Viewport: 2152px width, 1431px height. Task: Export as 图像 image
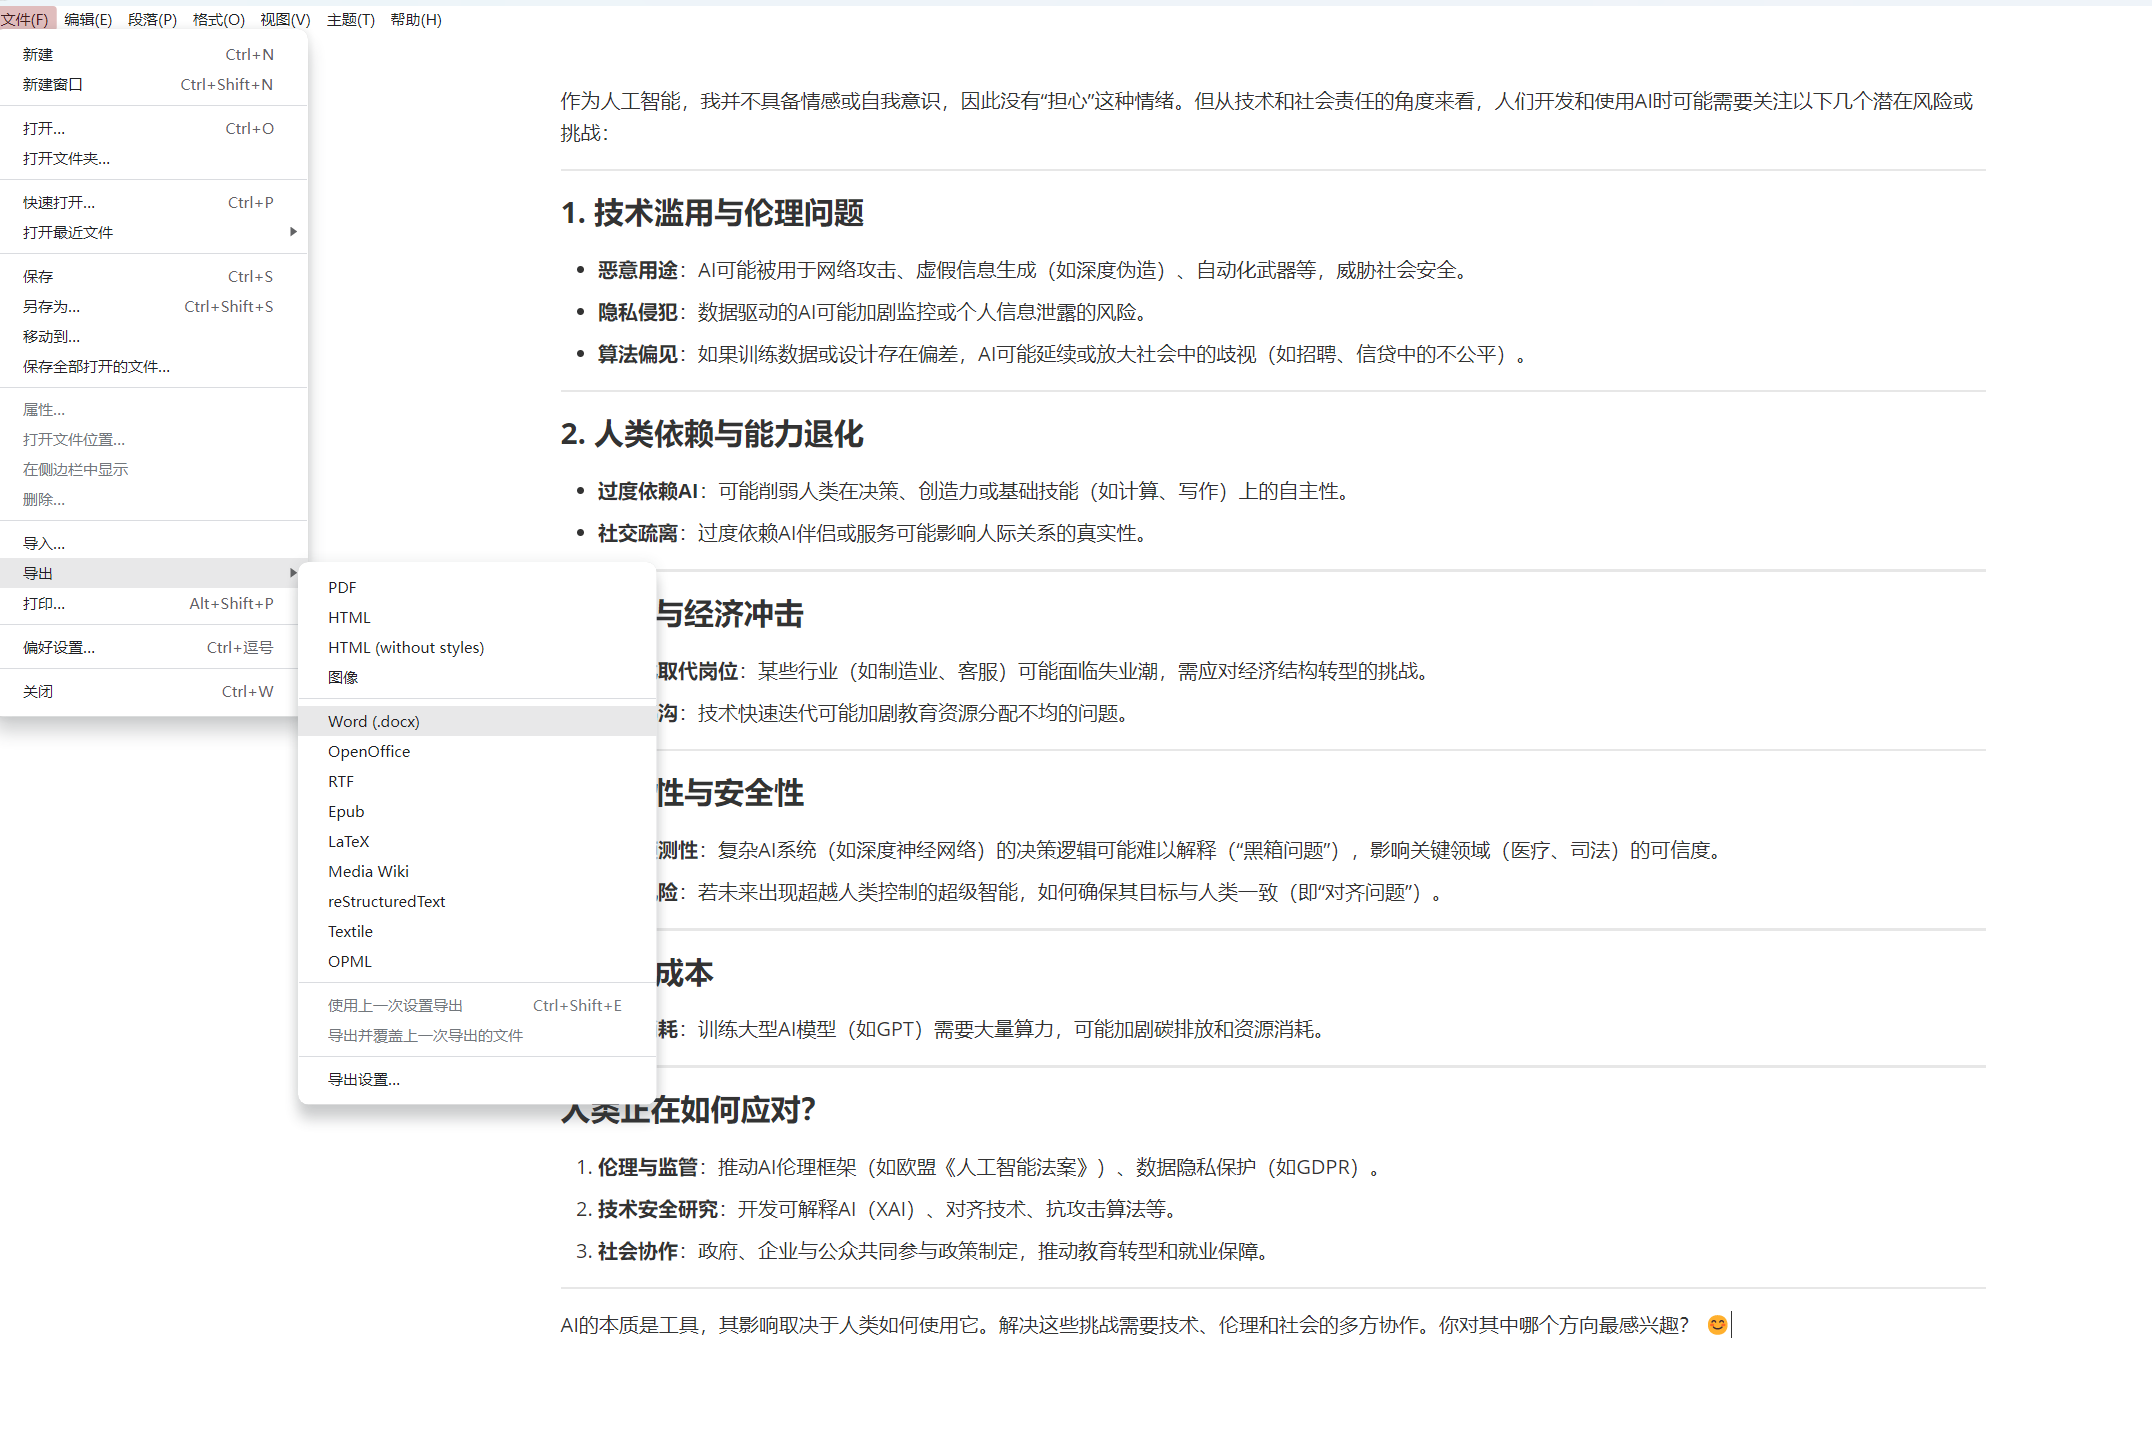[343, 677]
